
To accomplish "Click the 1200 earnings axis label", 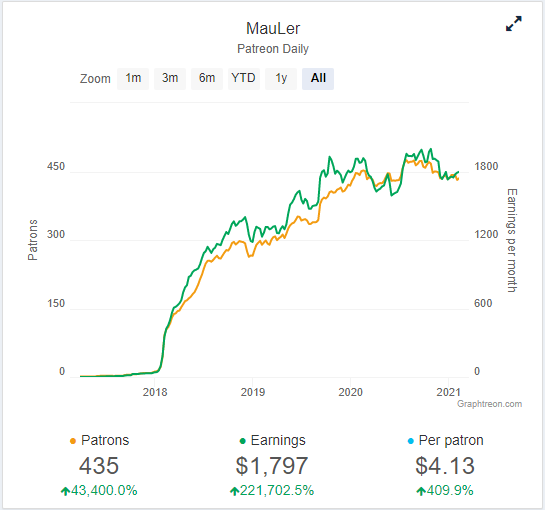I will click(486, 235).
